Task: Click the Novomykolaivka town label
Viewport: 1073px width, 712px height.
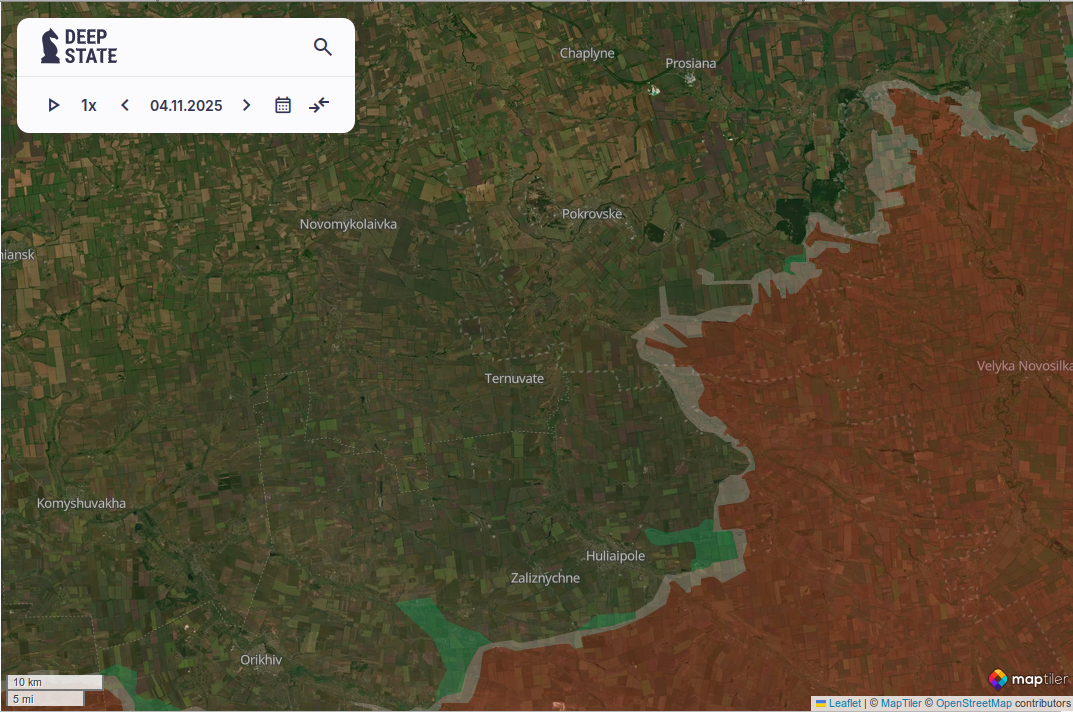Action: (x=348, y=224)
